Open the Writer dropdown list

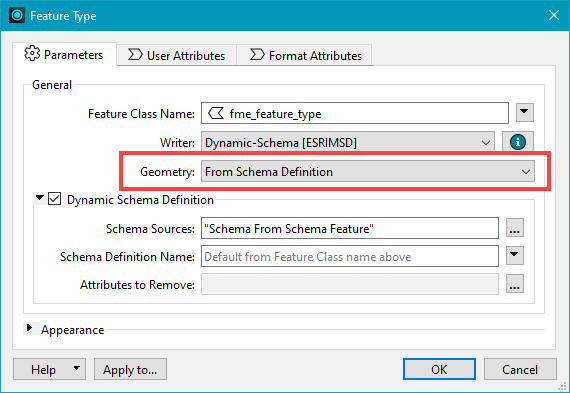click(348, 142)
